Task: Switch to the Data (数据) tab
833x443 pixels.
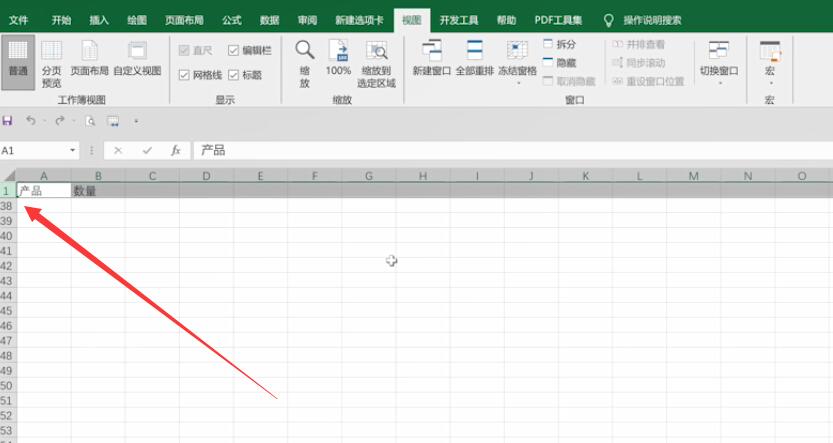Action: click(x=269, y=20)
